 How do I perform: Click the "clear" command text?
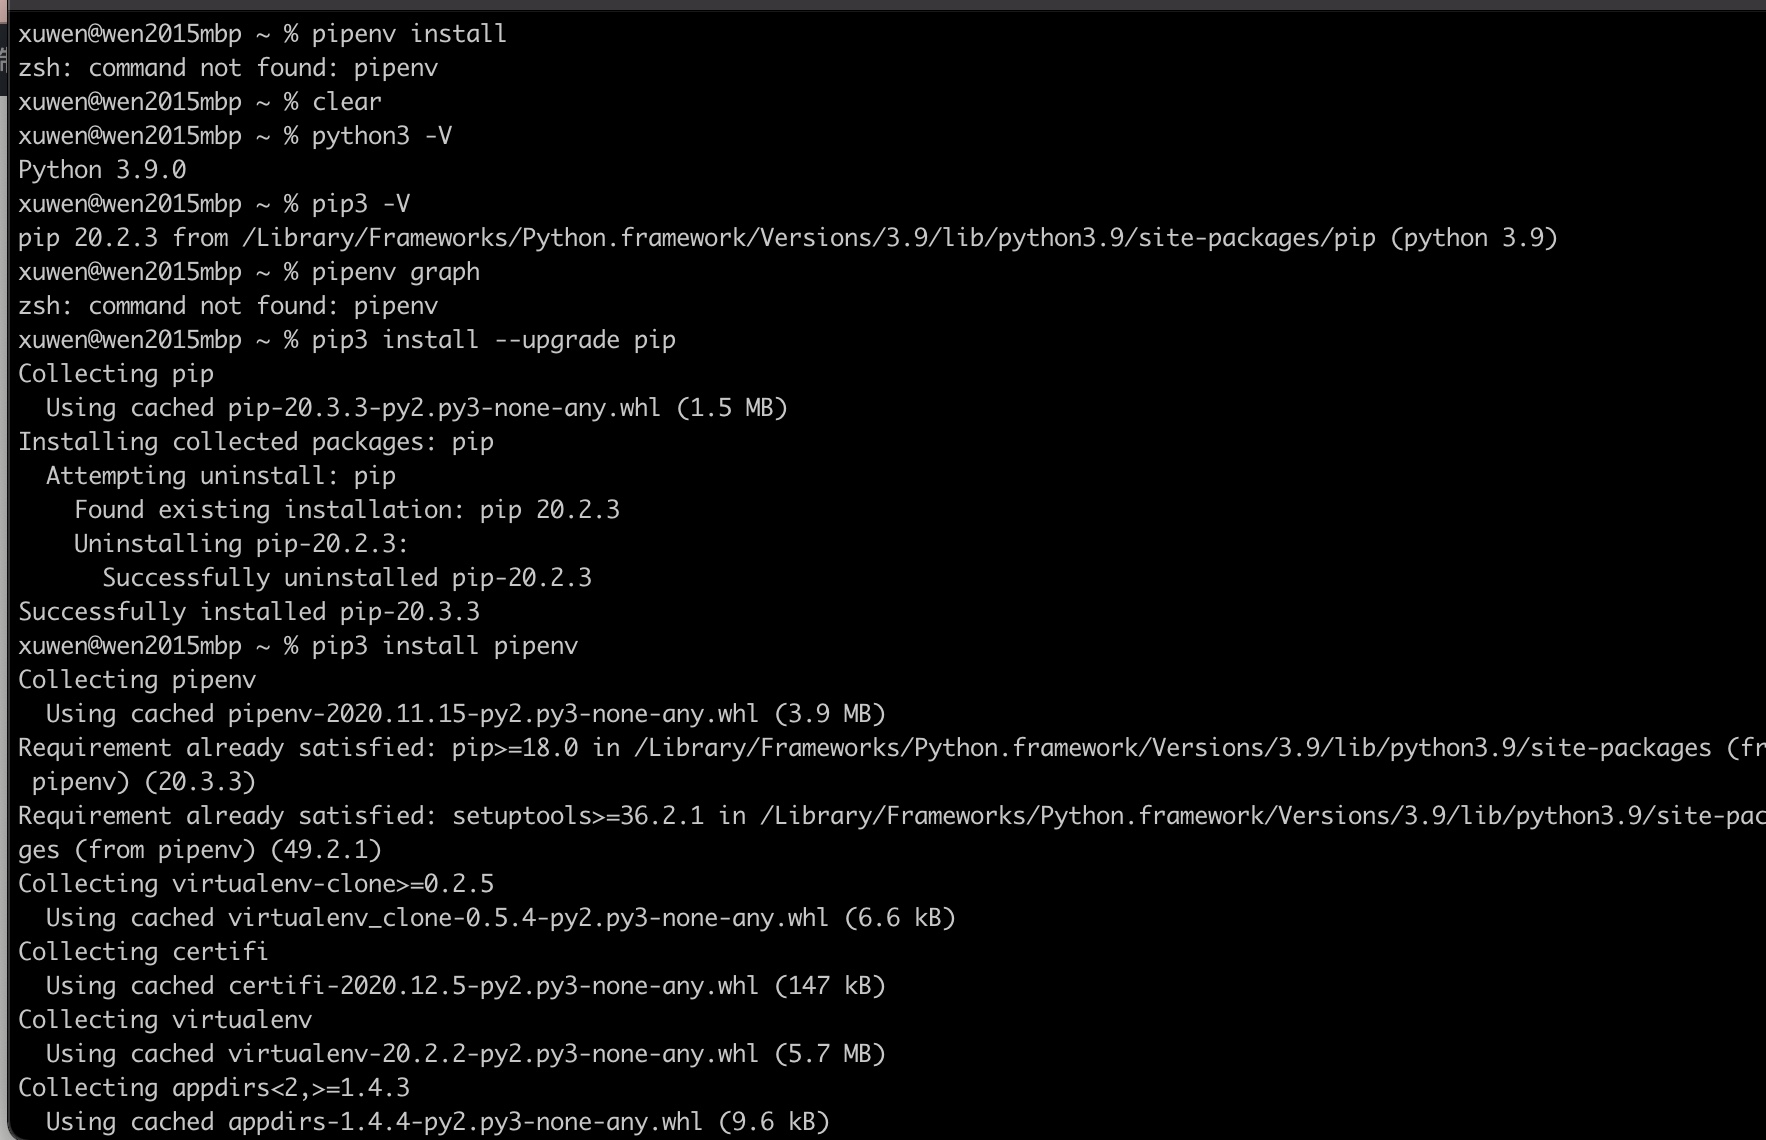346,102
